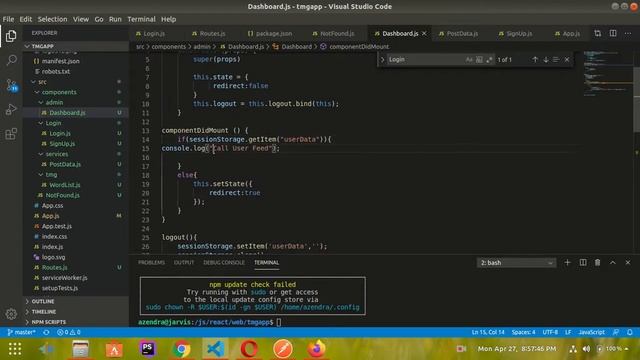
Task: Click LF end of line setting
Action: [x=568, y=332]
